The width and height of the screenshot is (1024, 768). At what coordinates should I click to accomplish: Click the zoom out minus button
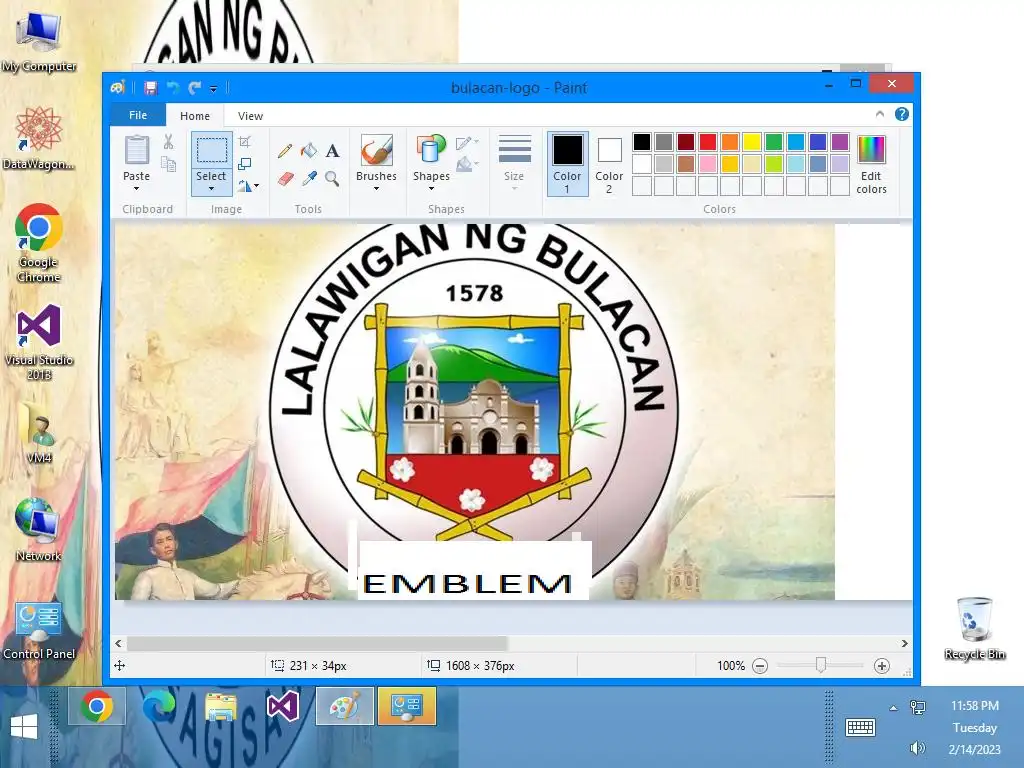760,666
